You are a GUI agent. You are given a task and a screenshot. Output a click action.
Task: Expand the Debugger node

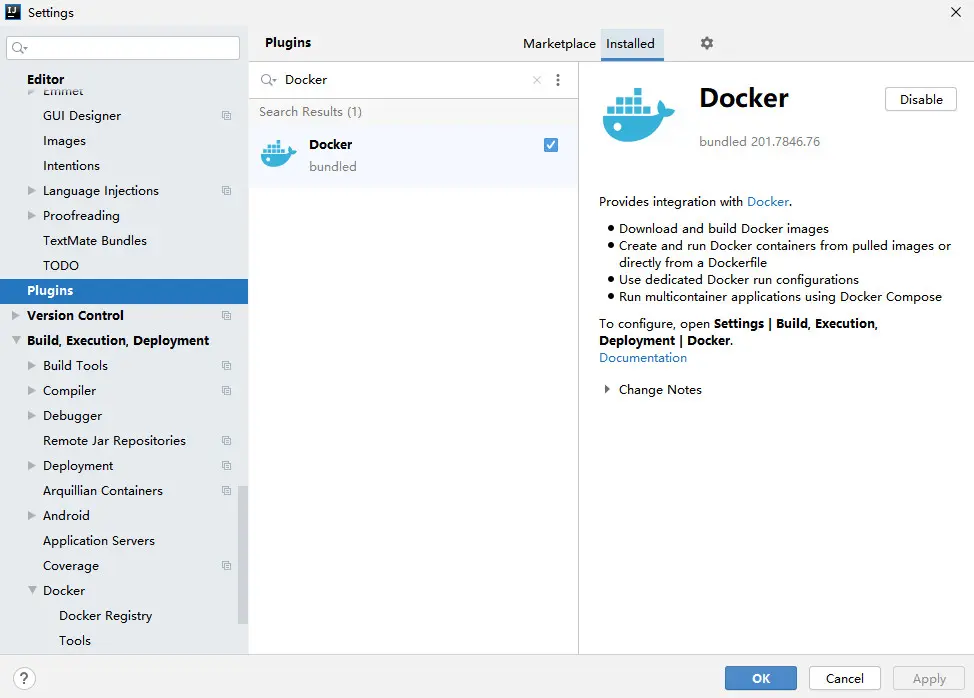tap(32, 415)
